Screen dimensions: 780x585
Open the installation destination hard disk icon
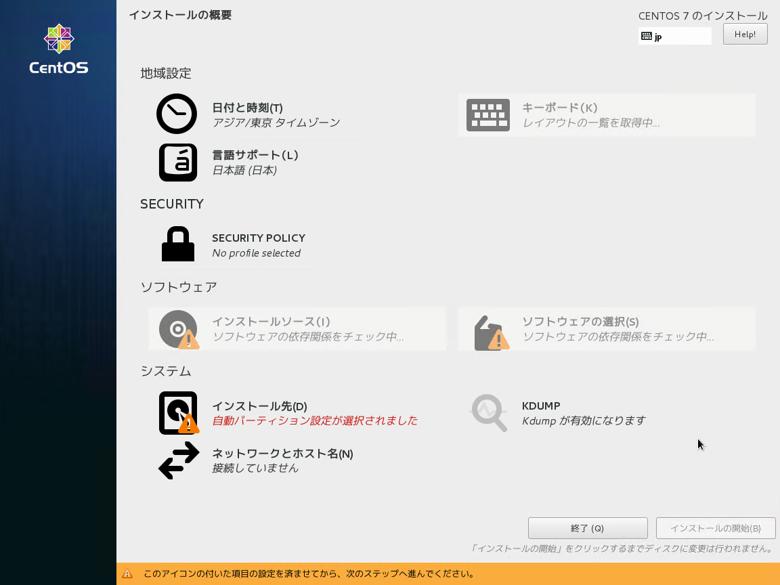pyautogui.click(x=179, y=413)
